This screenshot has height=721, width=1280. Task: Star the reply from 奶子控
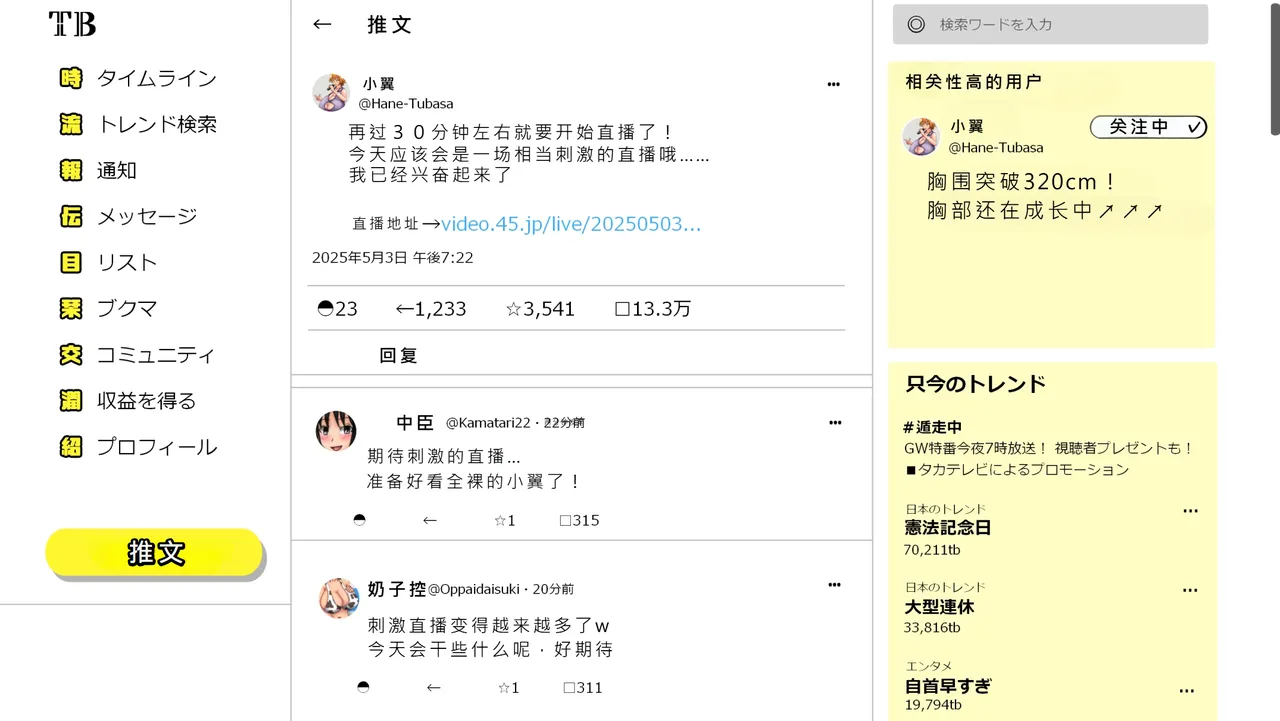tap(504, 687)
